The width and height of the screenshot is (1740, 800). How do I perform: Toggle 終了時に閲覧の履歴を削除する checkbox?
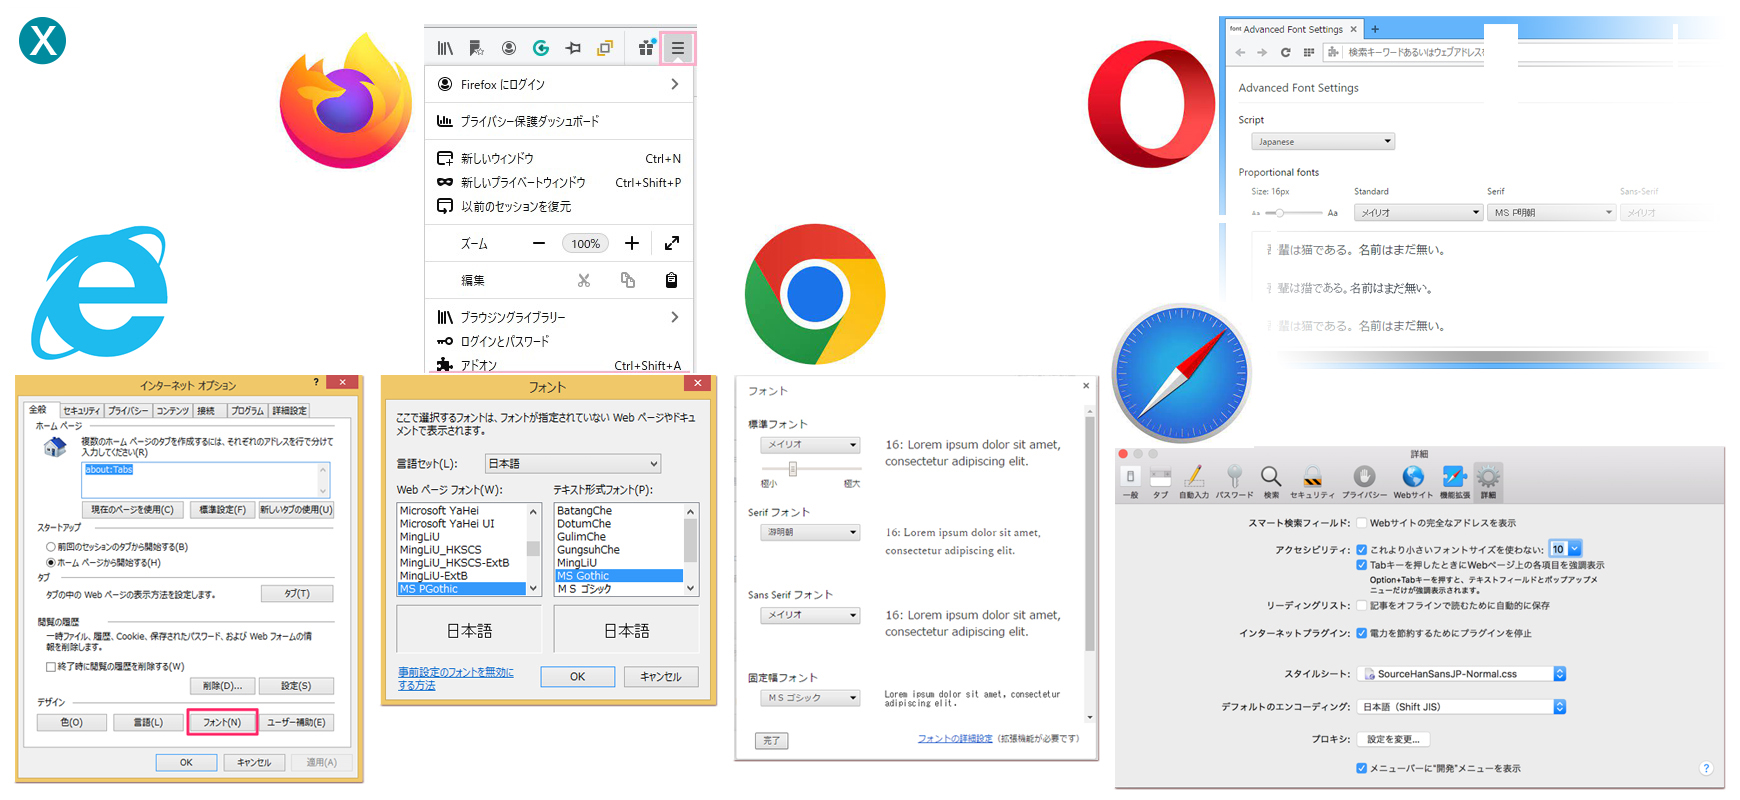coord(51,666)
